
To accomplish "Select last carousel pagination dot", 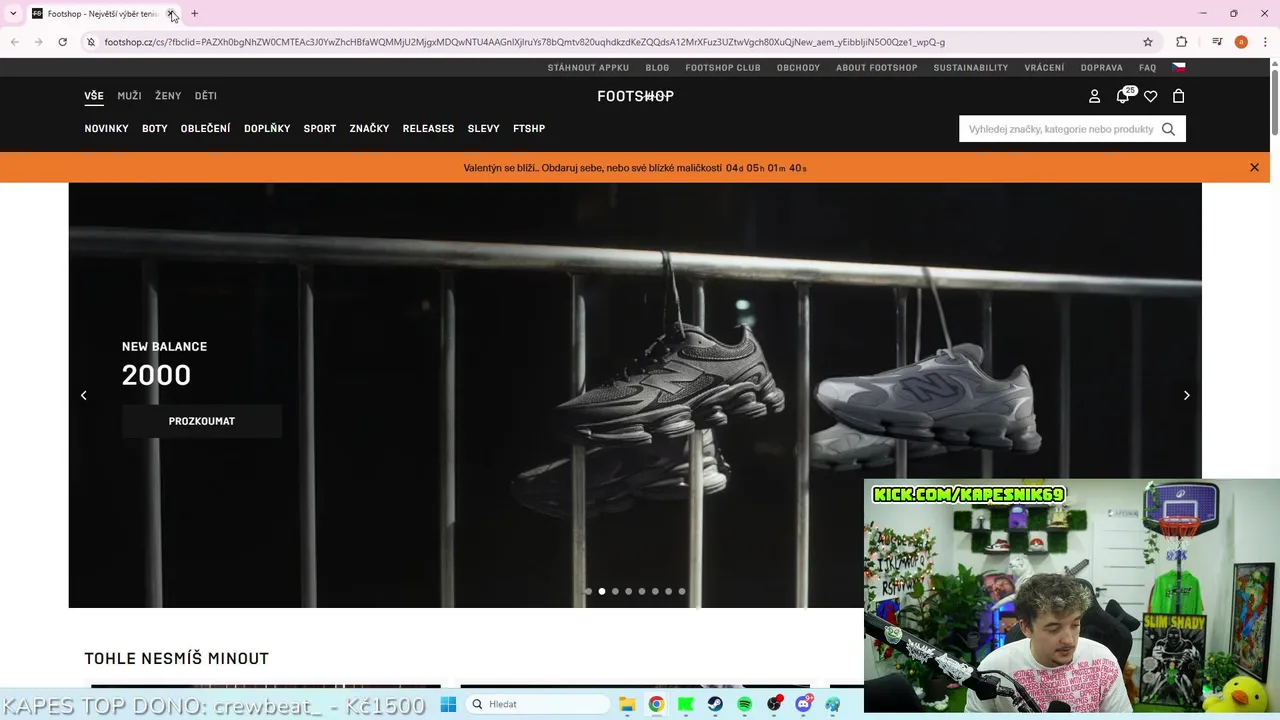I will point(682,591).
